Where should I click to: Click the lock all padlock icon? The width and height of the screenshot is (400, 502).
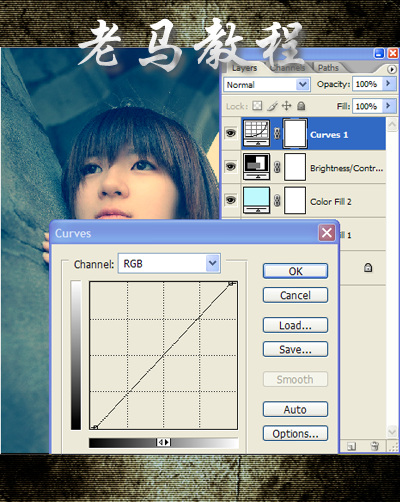301,106
